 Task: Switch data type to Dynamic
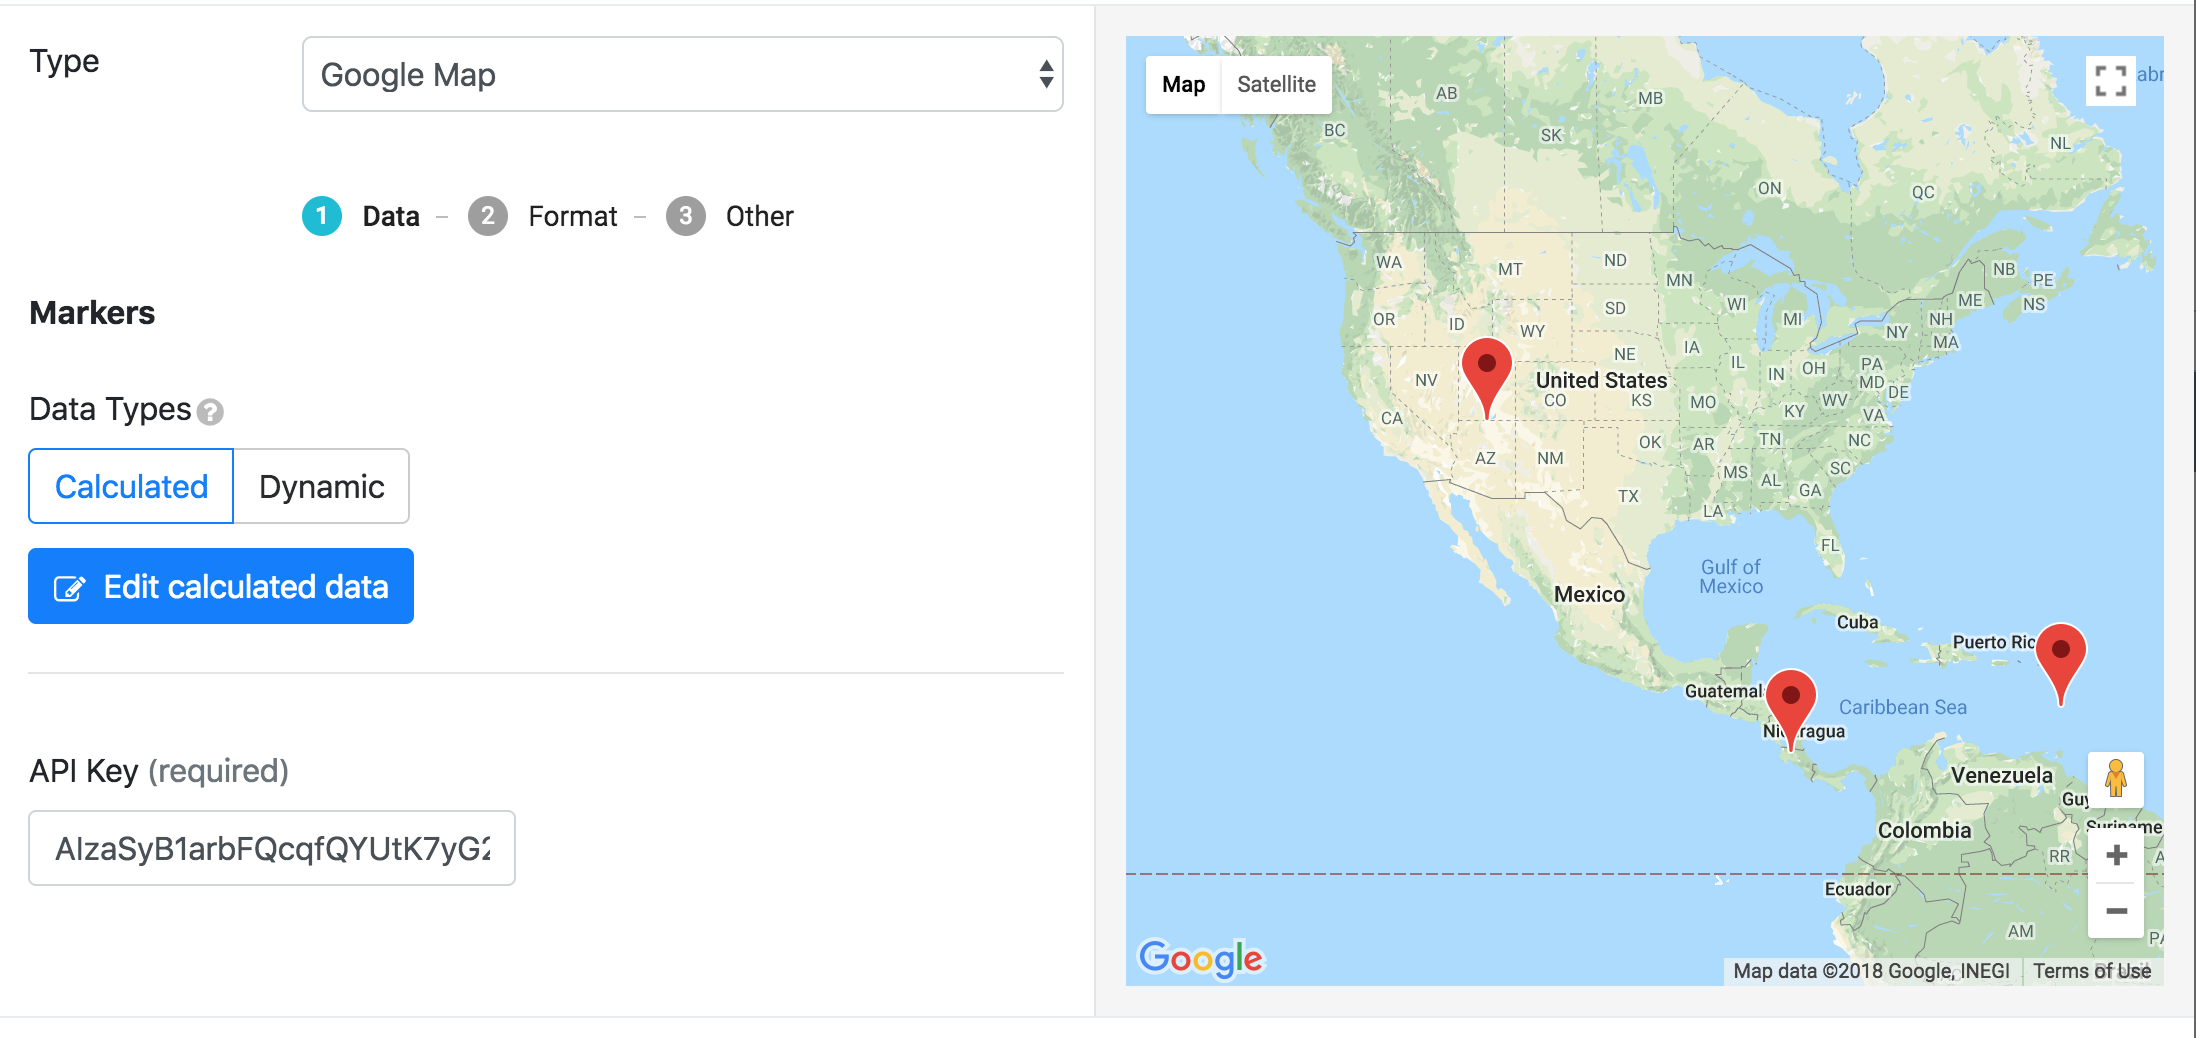(321, 487)
